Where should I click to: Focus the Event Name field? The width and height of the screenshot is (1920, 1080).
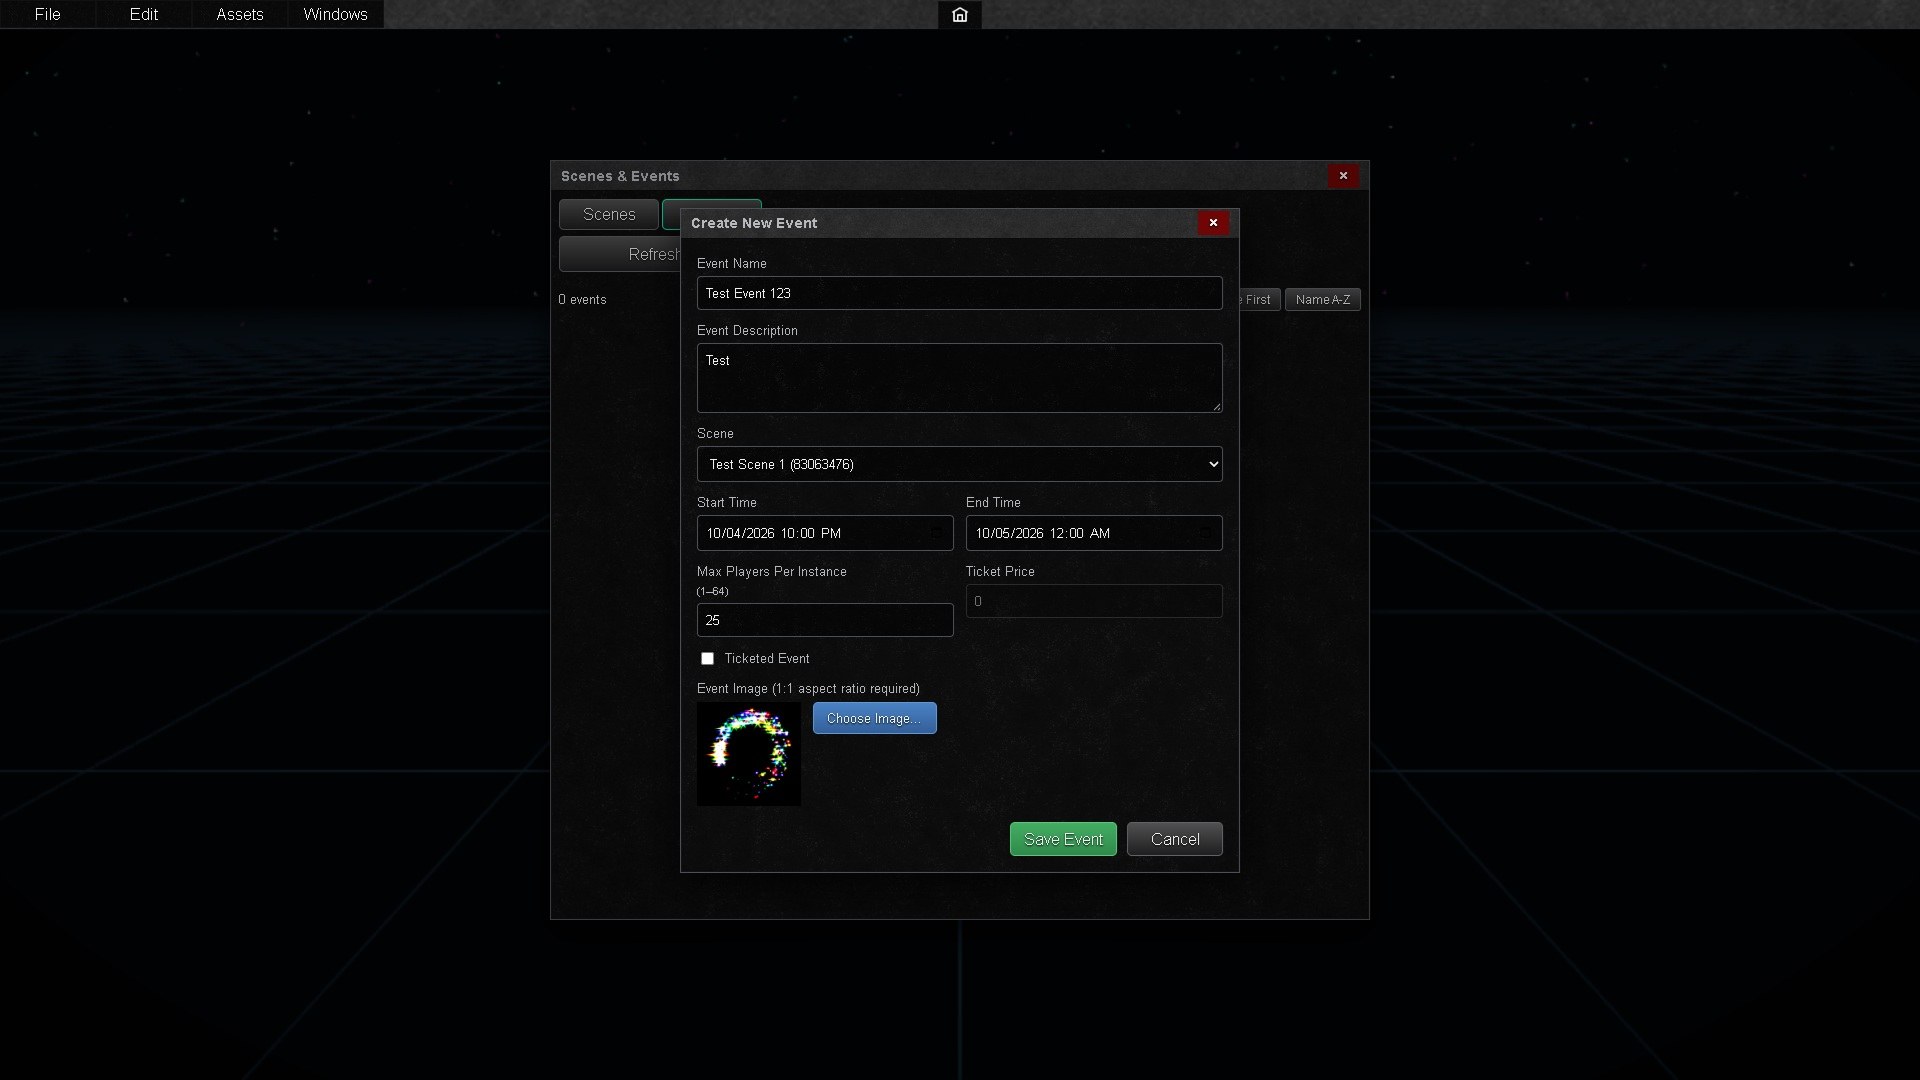tap(959, 293)
